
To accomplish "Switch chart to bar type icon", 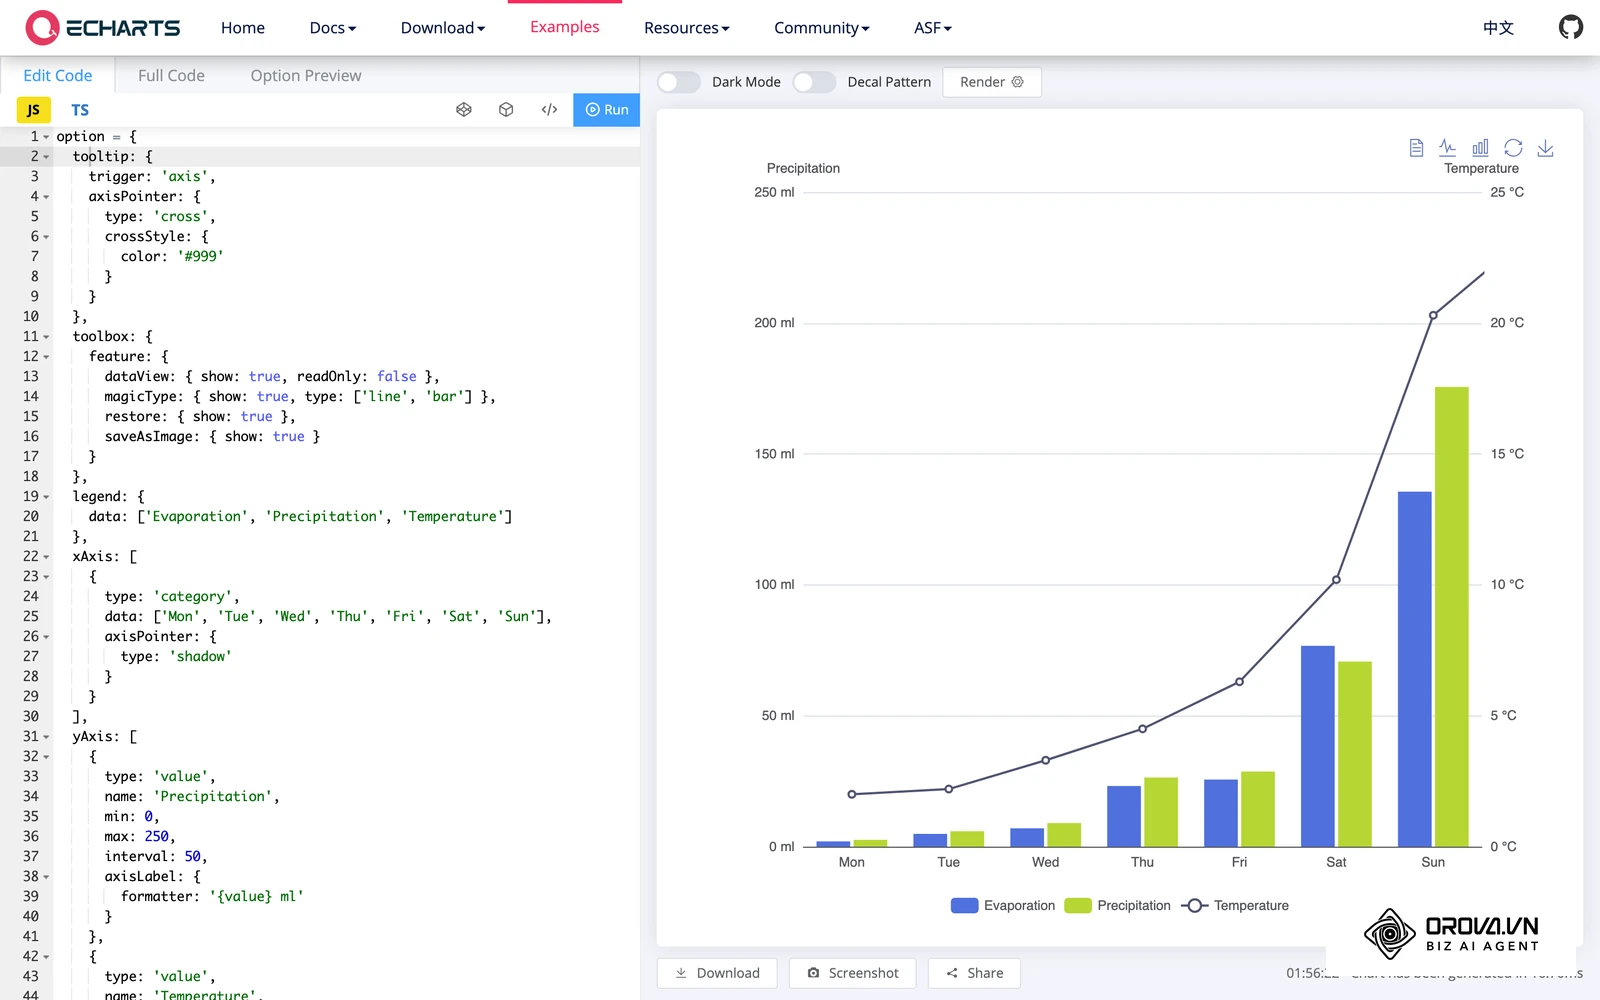I will click(1480, 148).
